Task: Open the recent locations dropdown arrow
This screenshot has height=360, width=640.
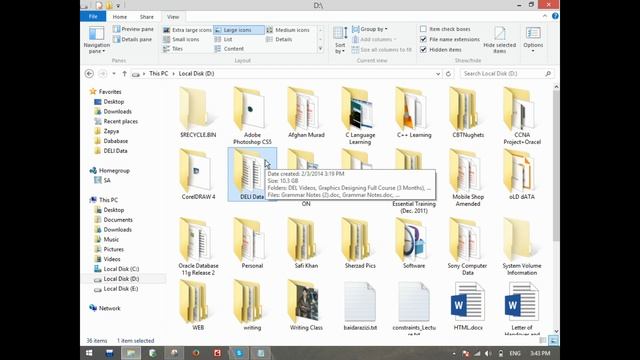Action: [x=114, y=74]
